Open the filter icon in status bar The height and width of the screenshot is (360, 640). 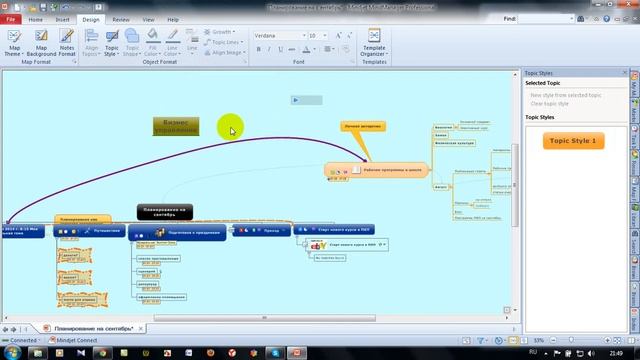(x=481, y=340)
